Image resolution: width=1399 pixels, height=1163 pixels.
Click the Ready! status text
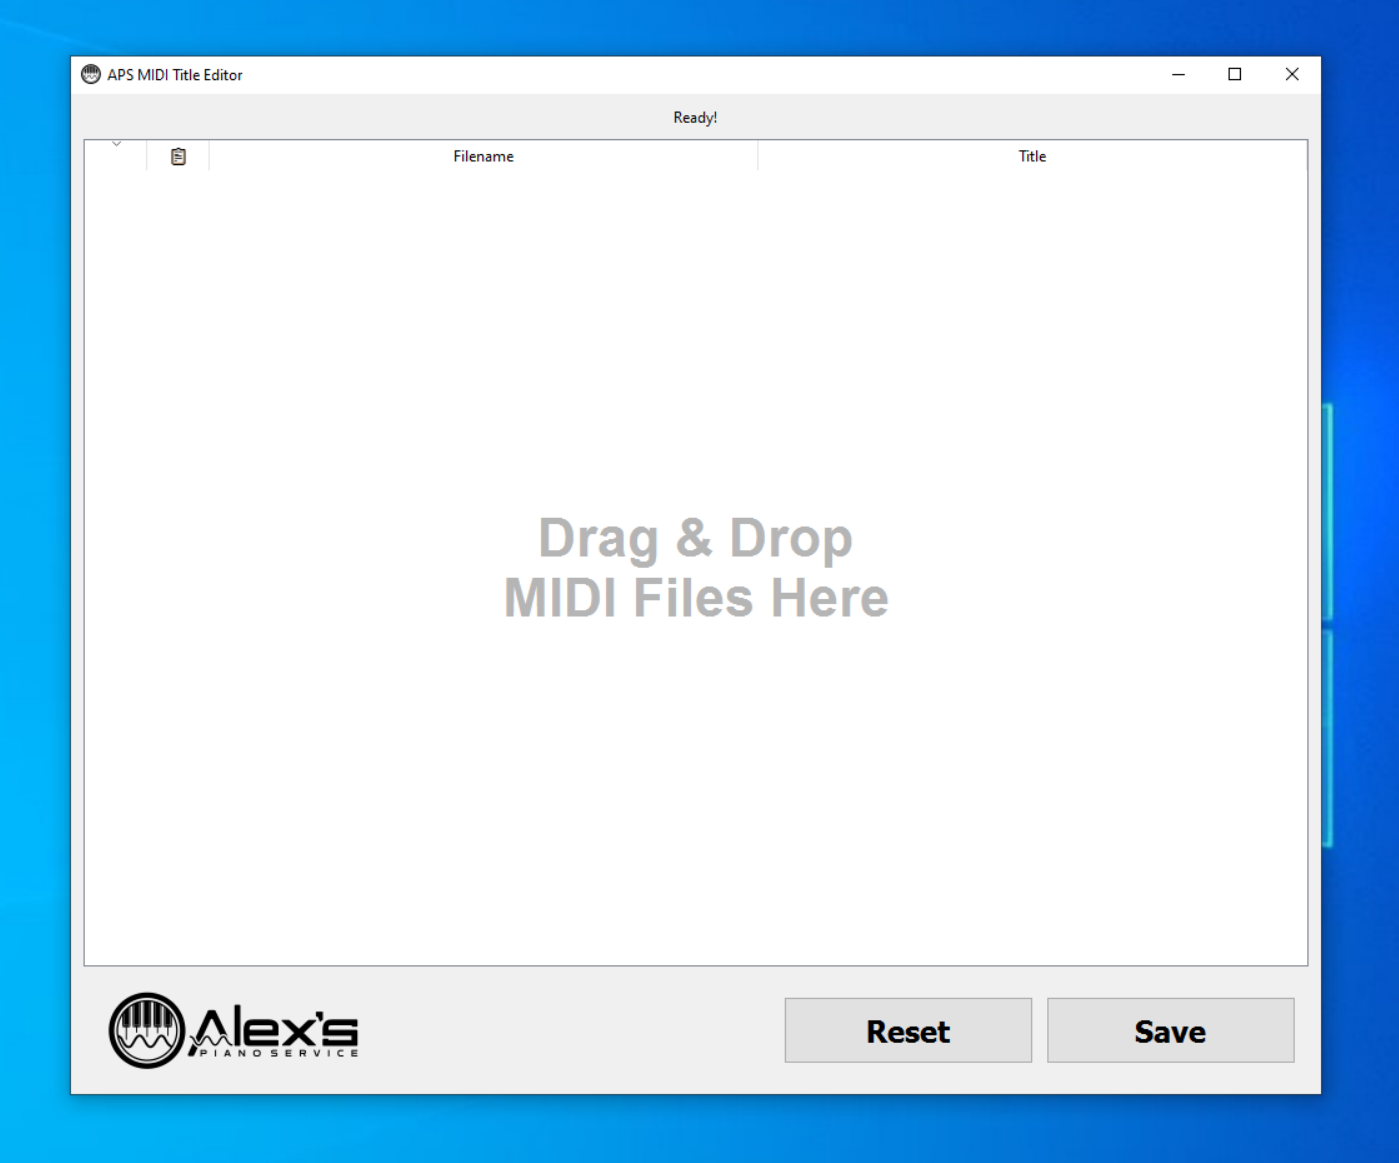point(695,117)
